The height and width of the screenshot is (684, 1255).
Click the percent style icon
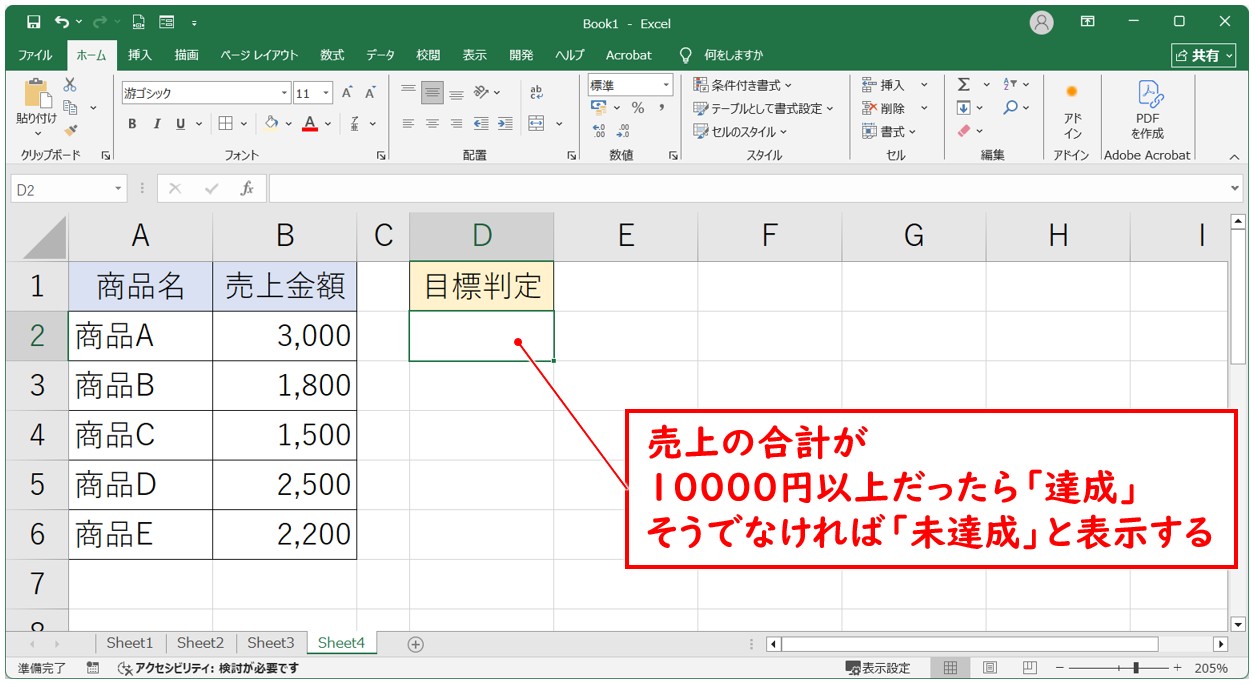tap(638, 108)
